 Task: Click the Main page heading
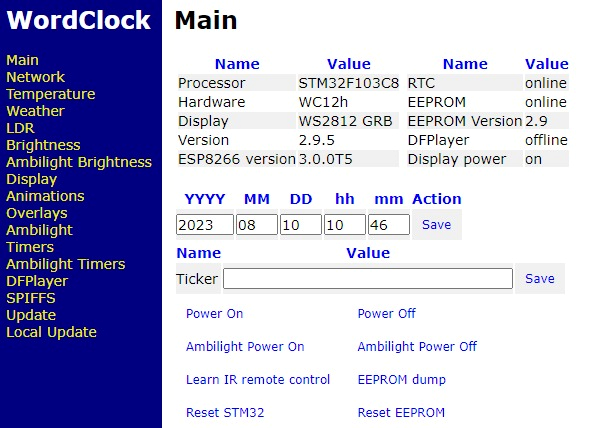(206, 20)
